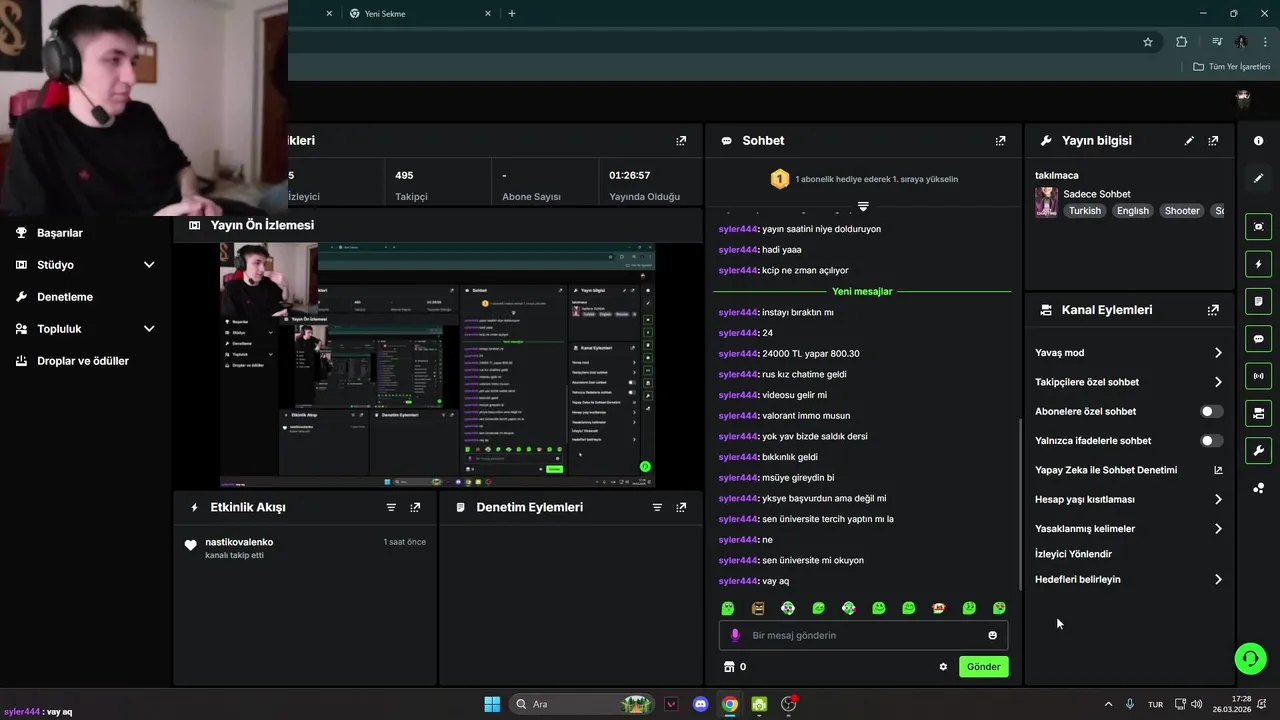
Task: Pop out the Kanal Eylemleri panel
Action: [1213, 310]
